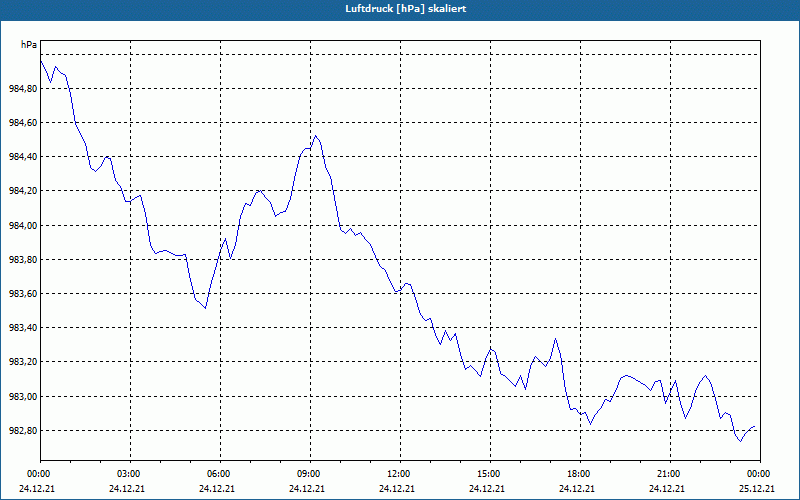Viewport: 800px width, 500px height.
Task: Click the 06:00 time axis label
Action: (220, 474)
